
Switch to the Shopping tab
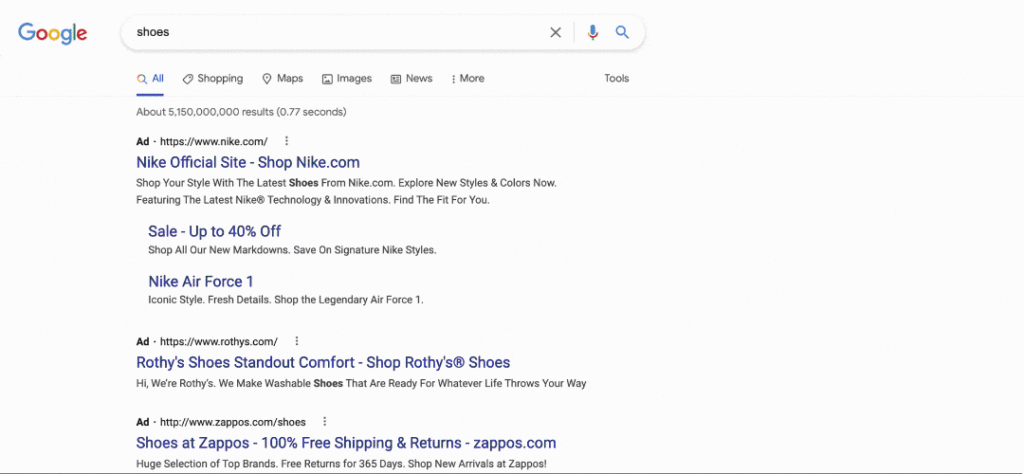click(x=212, y=78)
